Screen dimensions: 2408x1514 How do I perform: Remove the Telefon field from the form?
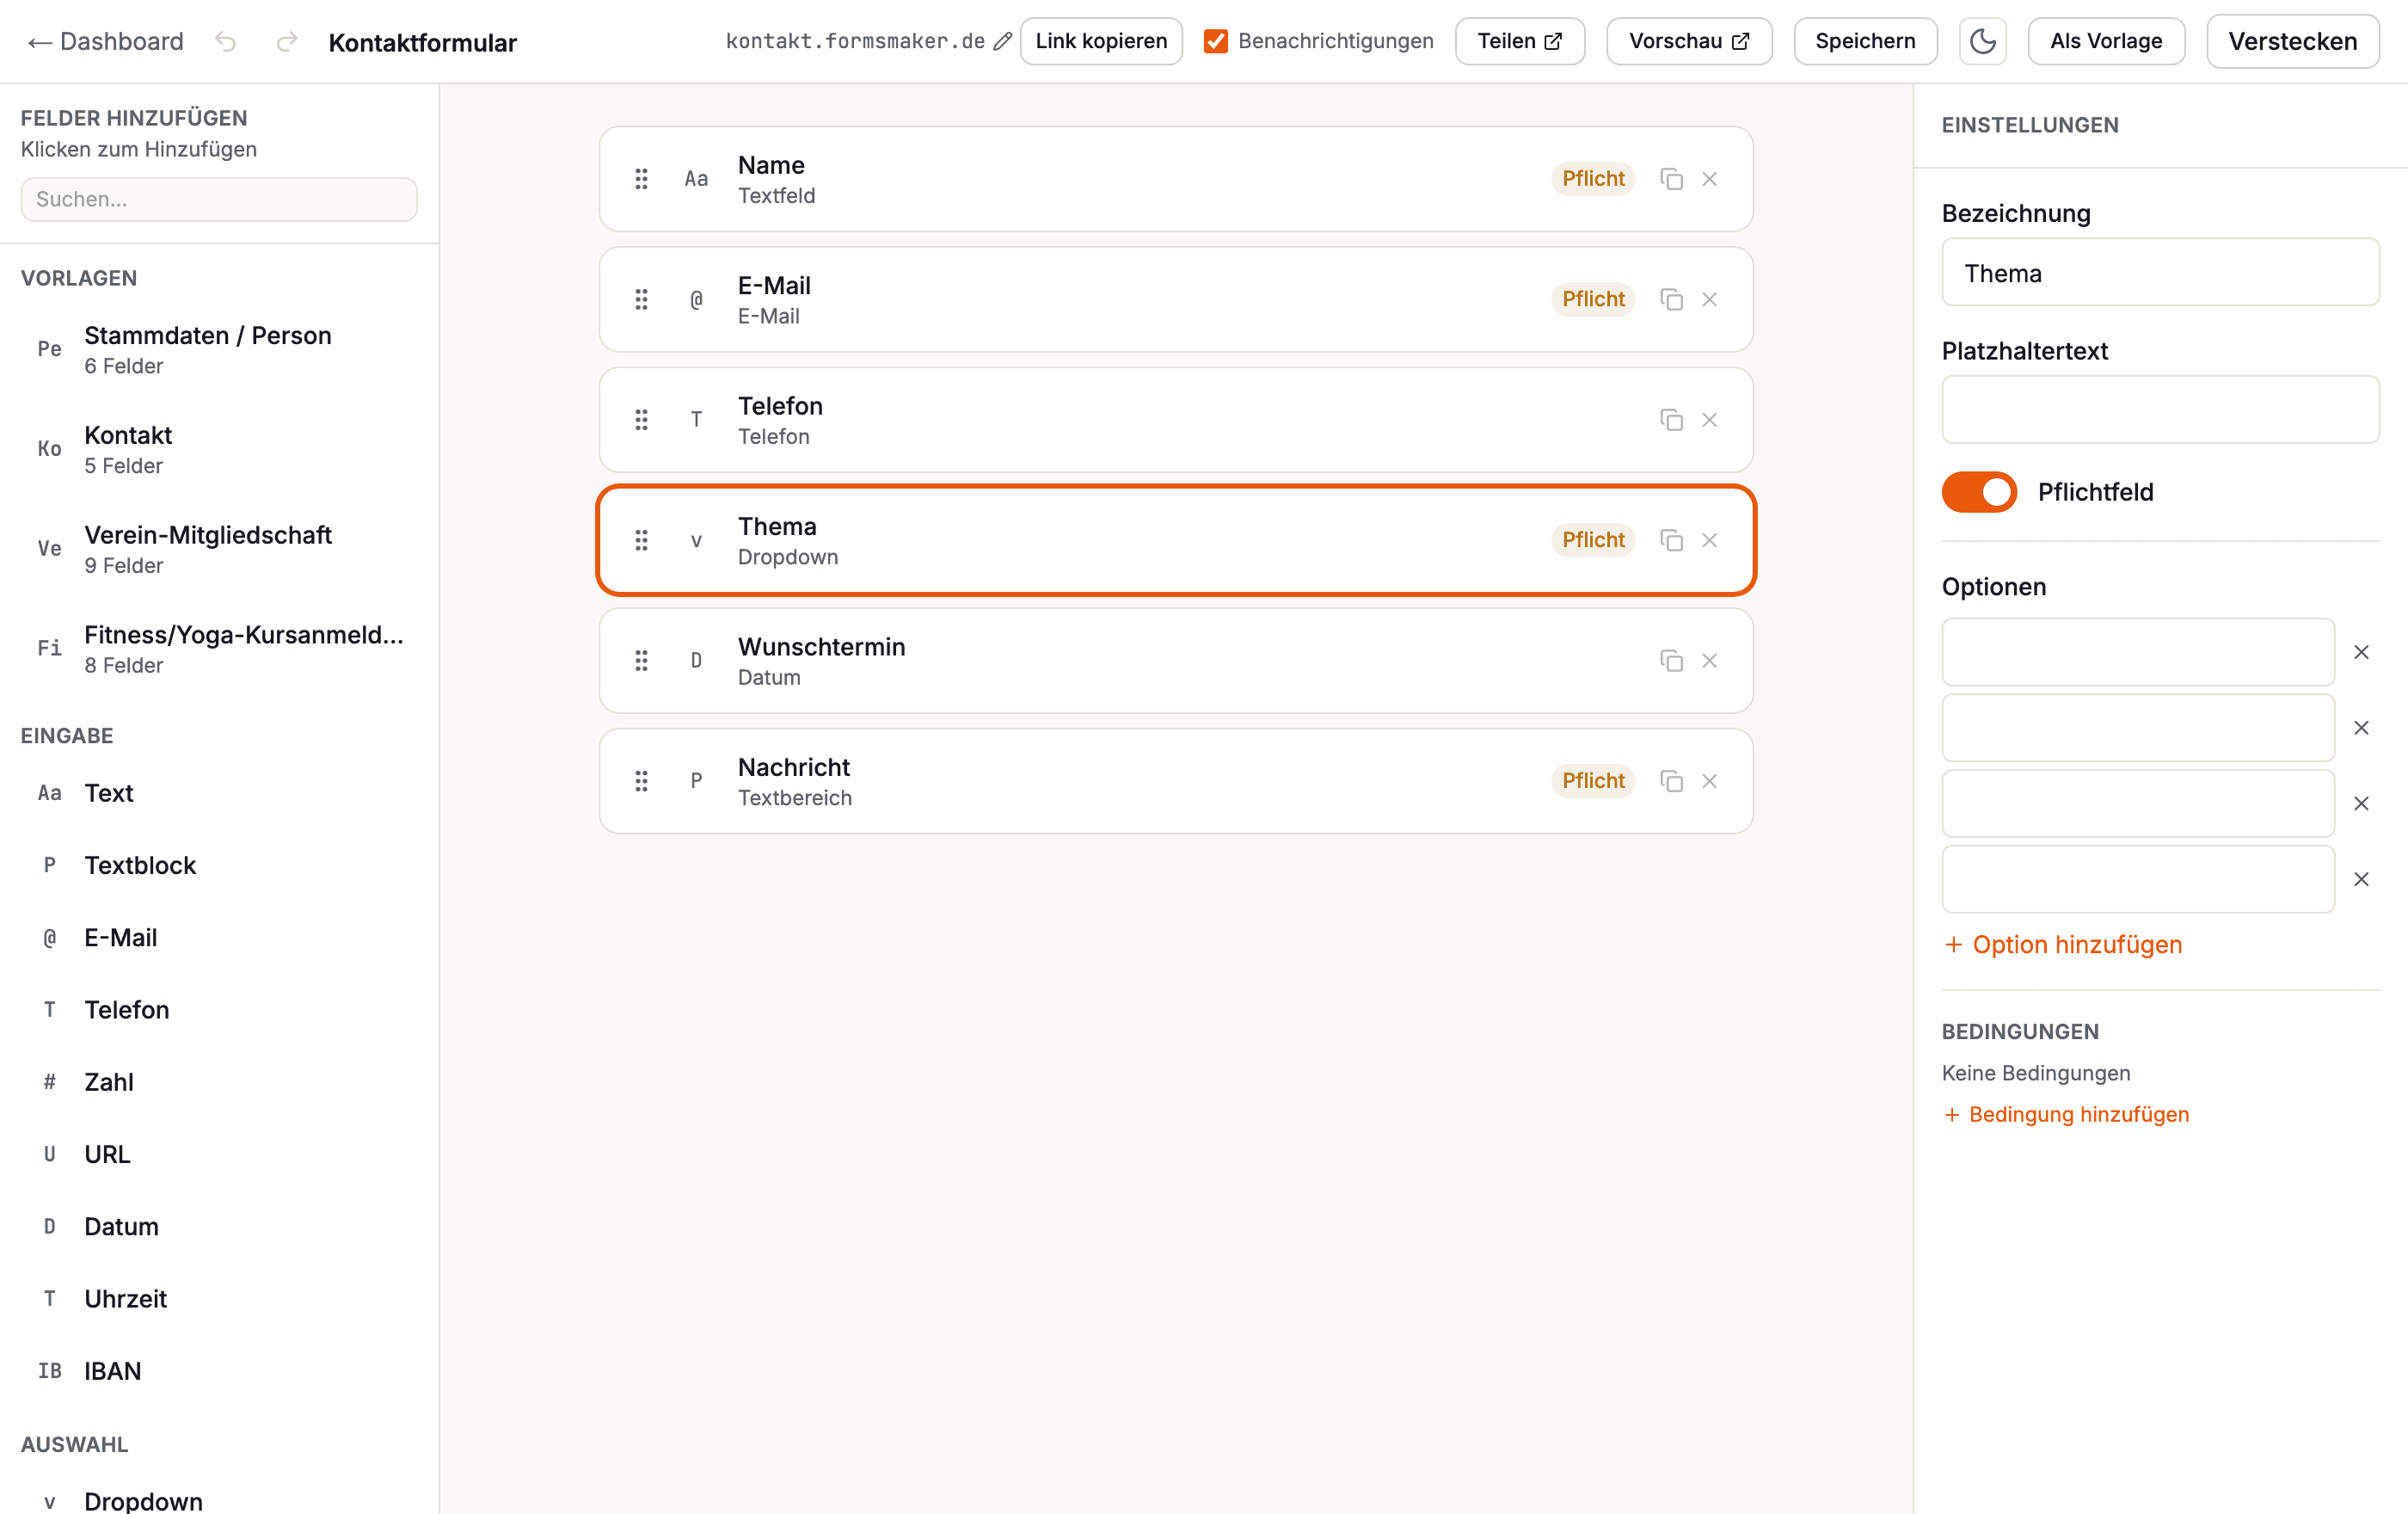tap(1709, 420)
